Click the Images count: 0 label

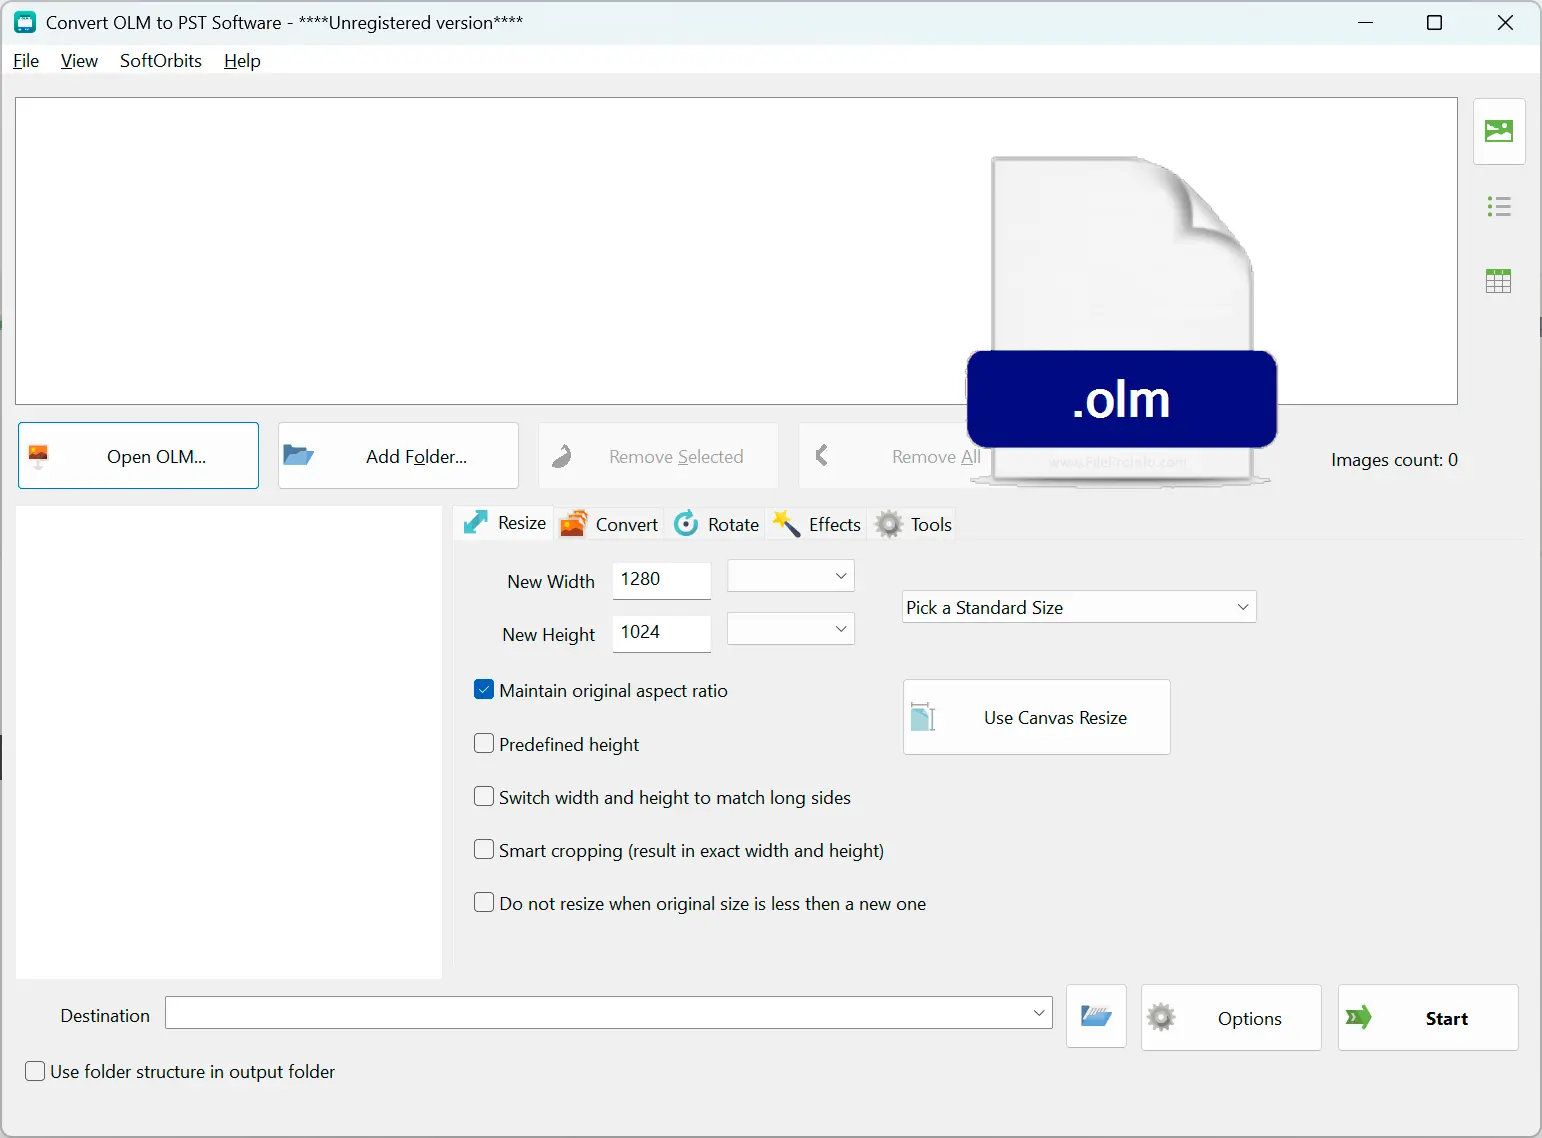pos(1394,460)
